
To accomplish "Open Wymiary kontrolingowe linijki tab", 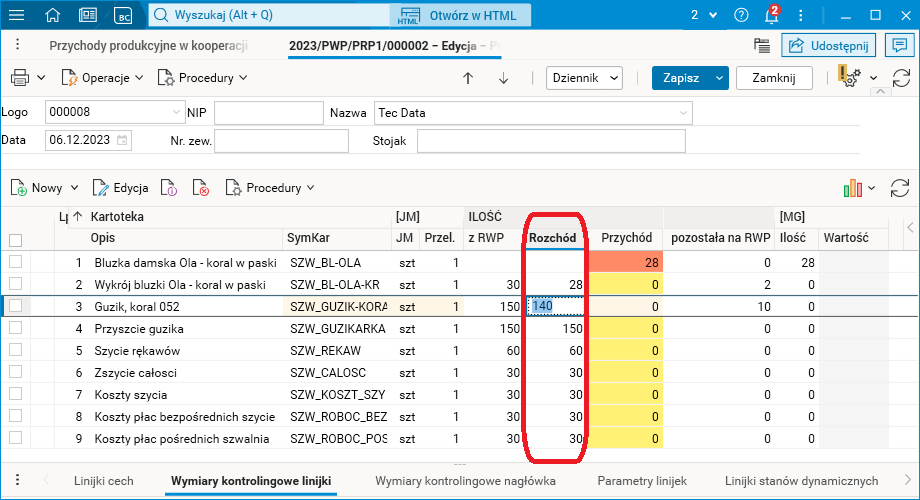I will point(251,481).
